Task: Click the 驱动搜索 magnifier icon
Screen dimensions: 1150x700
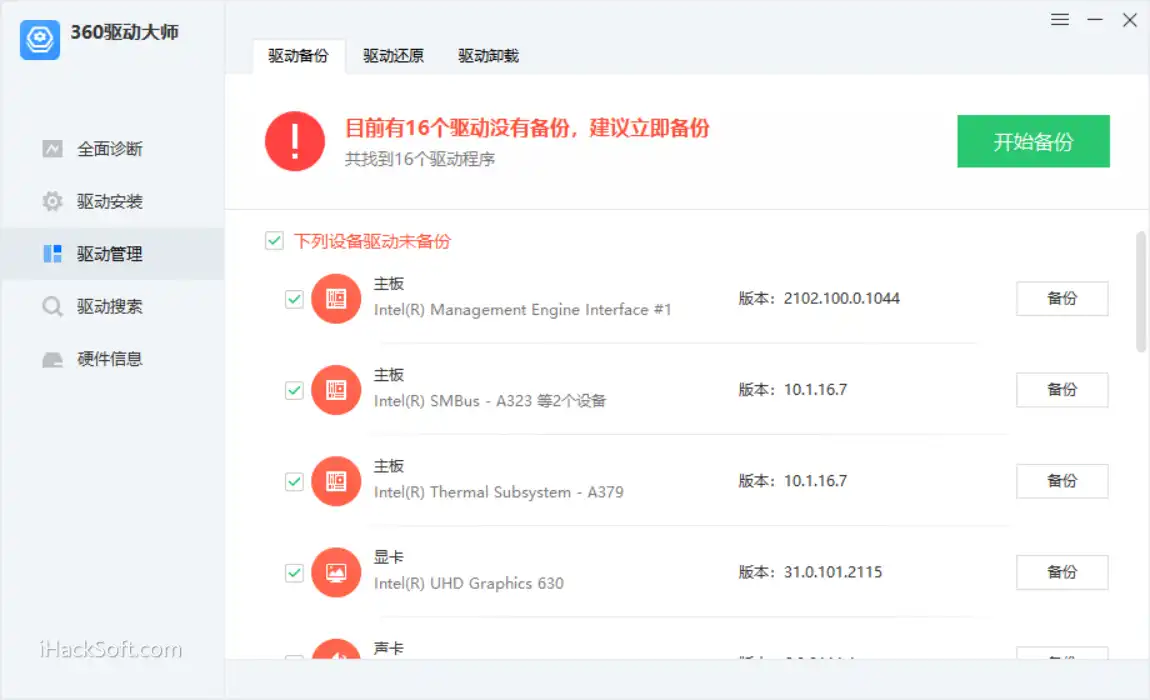Action: (x=52, y=306)
